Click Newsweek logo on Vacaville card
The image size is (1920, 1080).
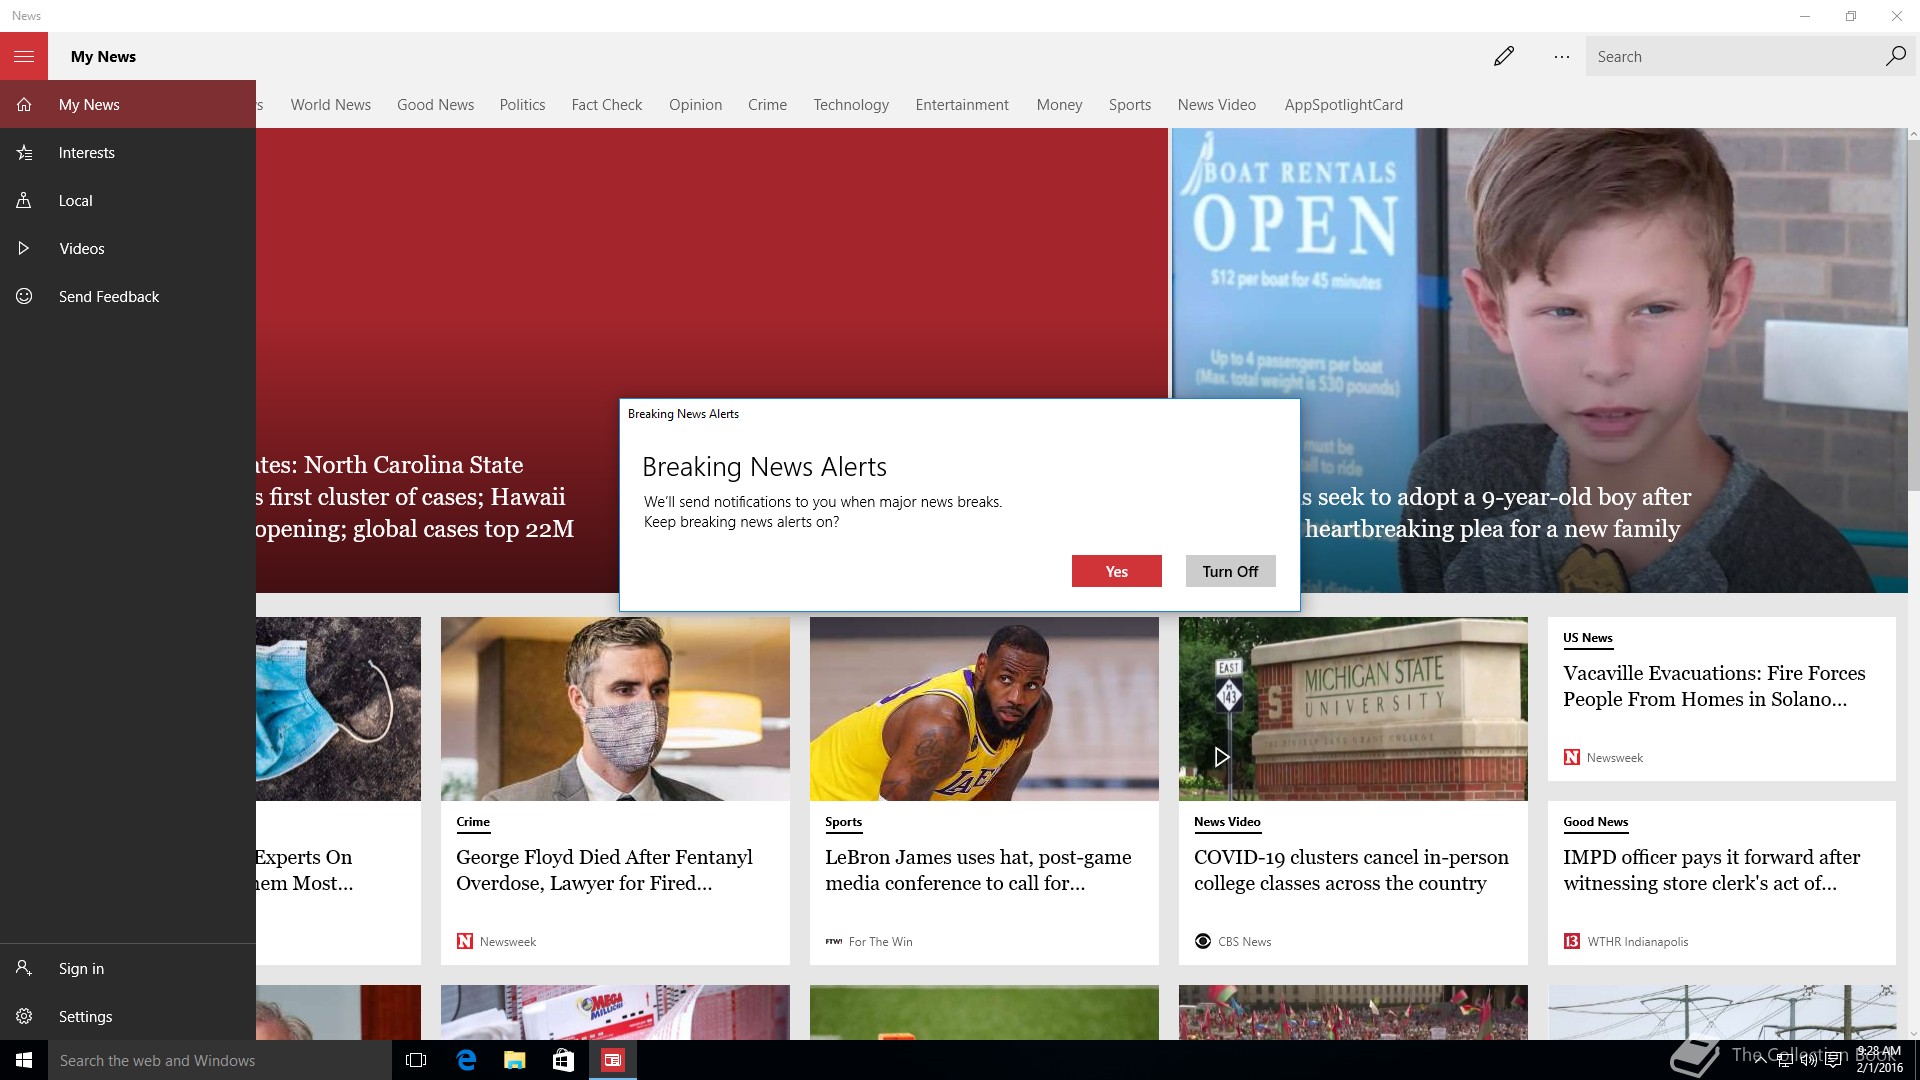(1572, 757)
